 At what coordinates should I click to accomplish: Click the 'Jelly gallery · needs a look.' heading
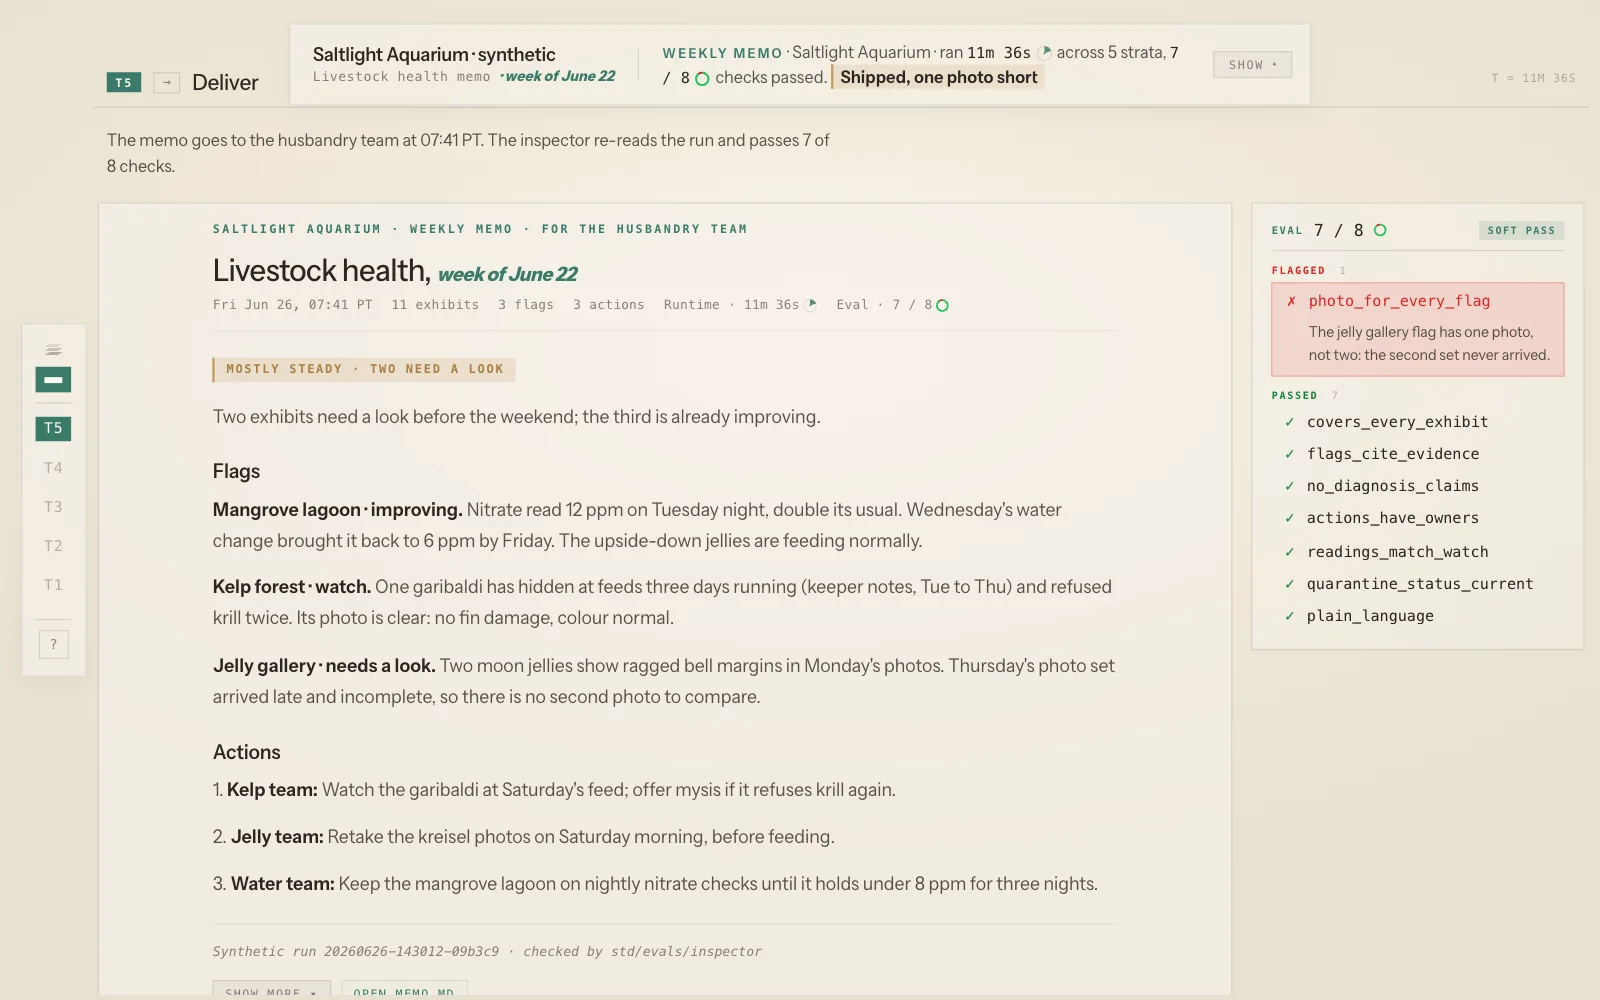coord(324,666)
